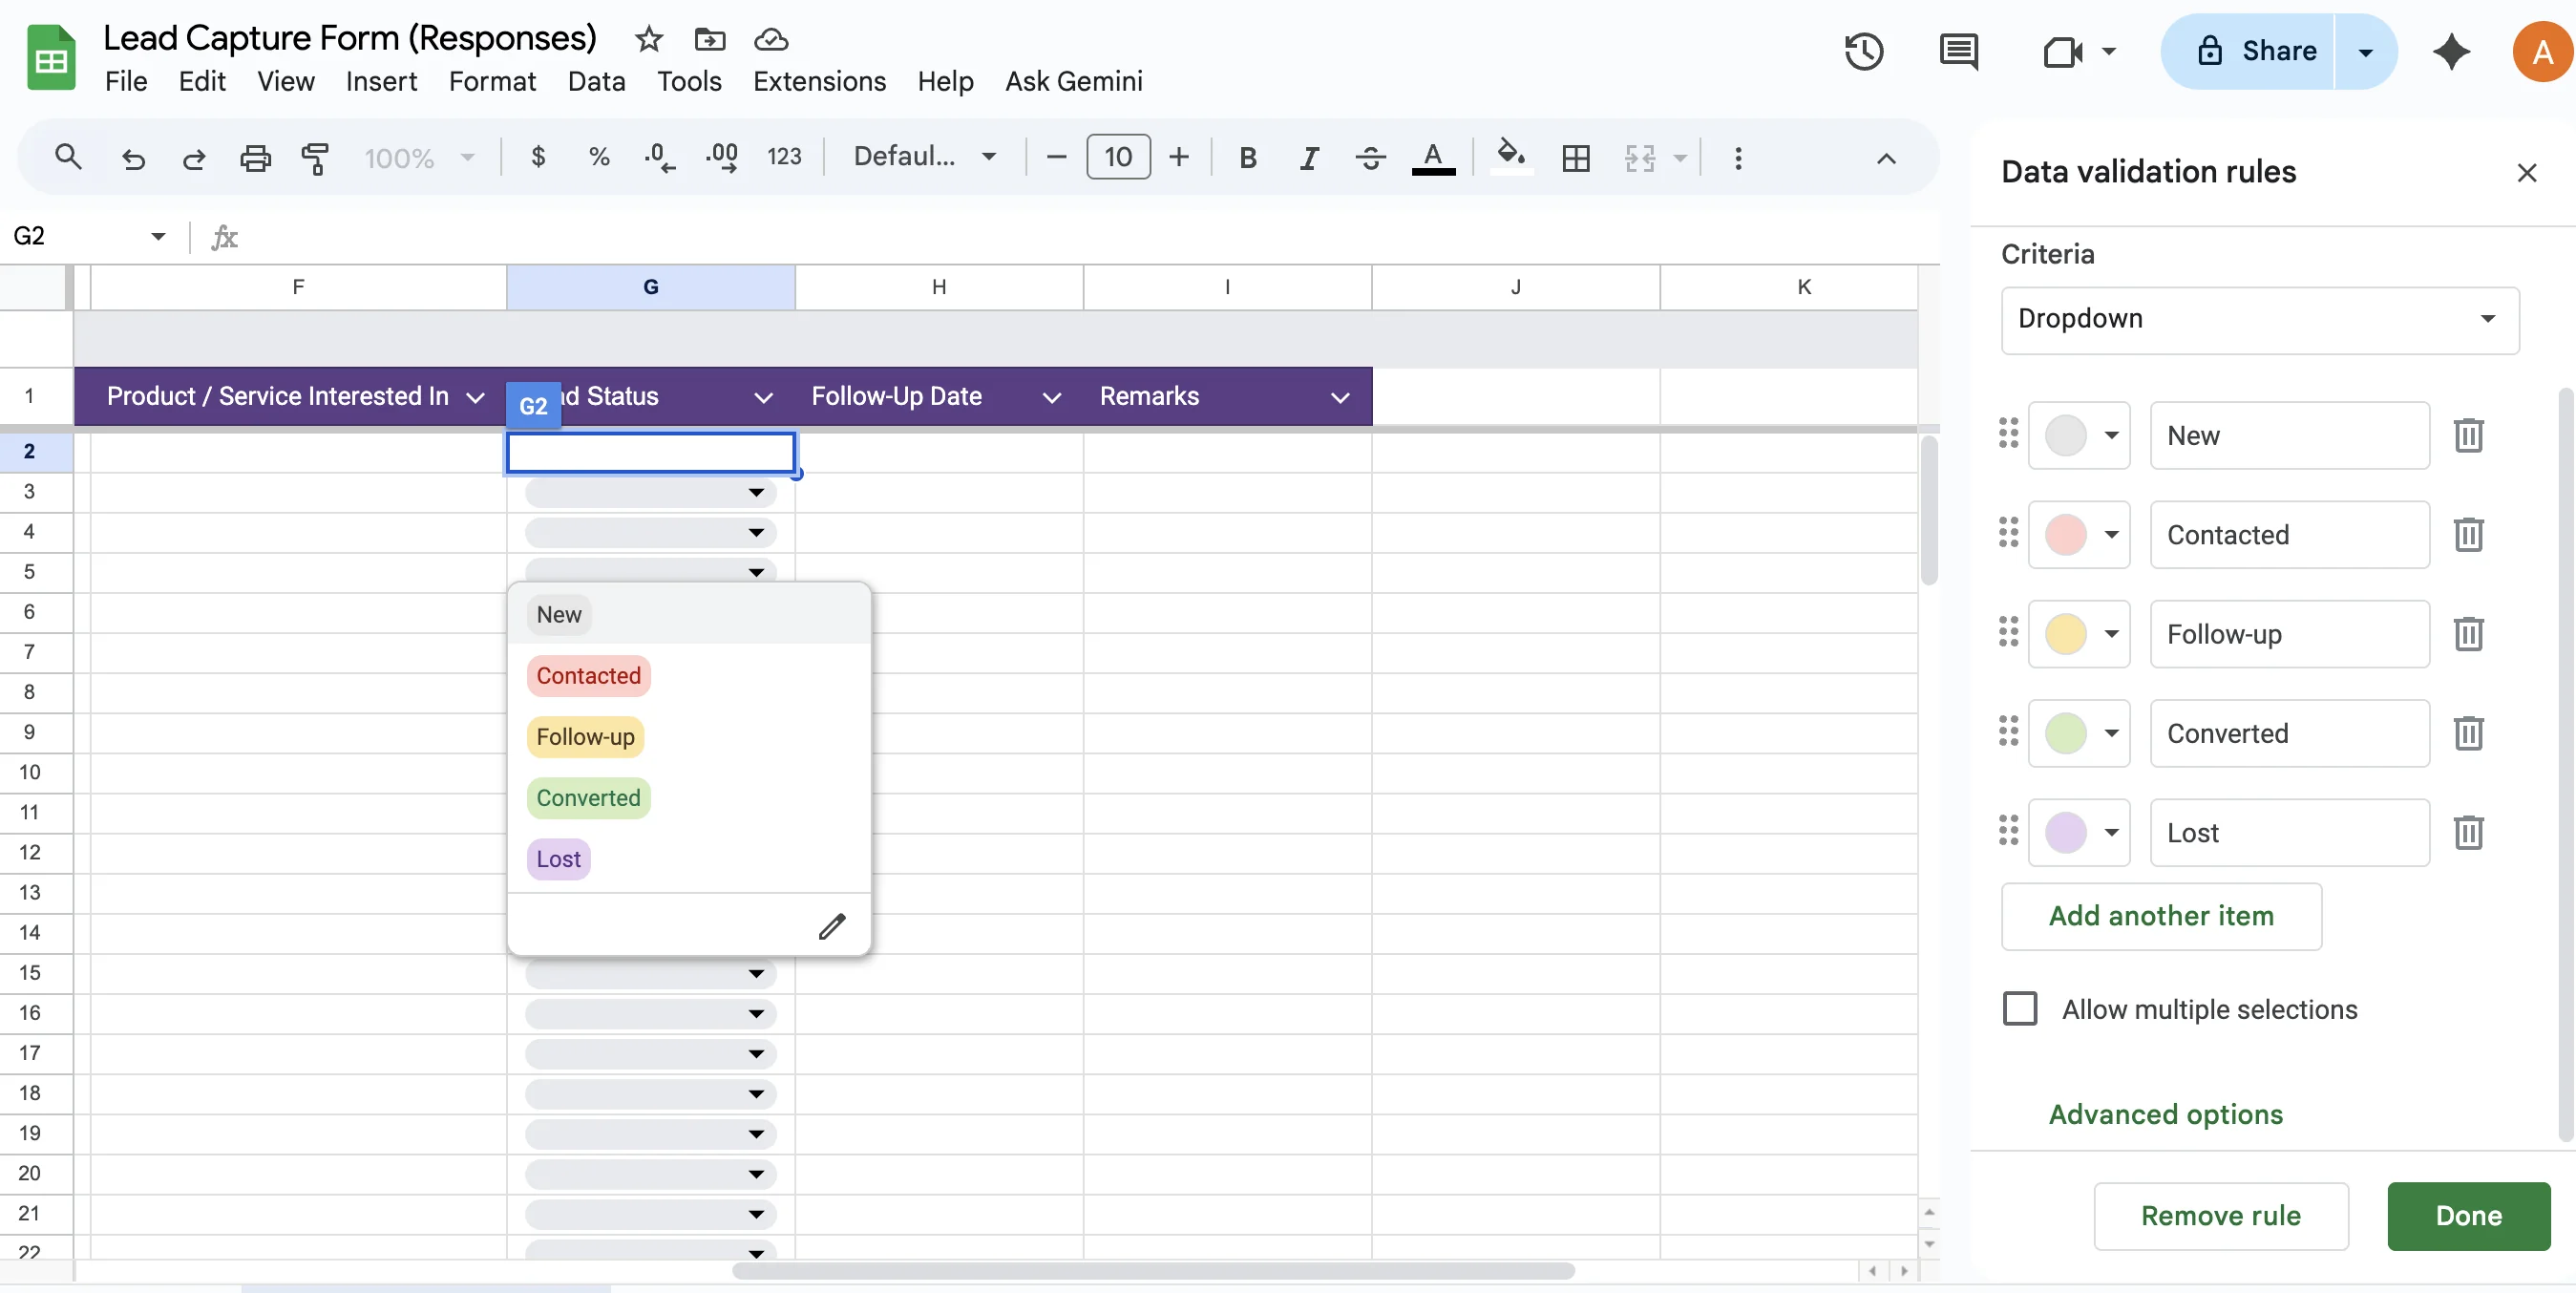Apply currency format with the dollar icon
The image size is (2576, 1293).
pos(538,157)
